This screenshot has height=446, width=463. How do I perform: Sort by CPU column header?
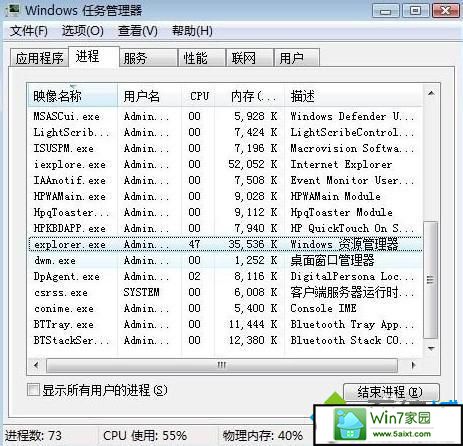pos(198,96)
